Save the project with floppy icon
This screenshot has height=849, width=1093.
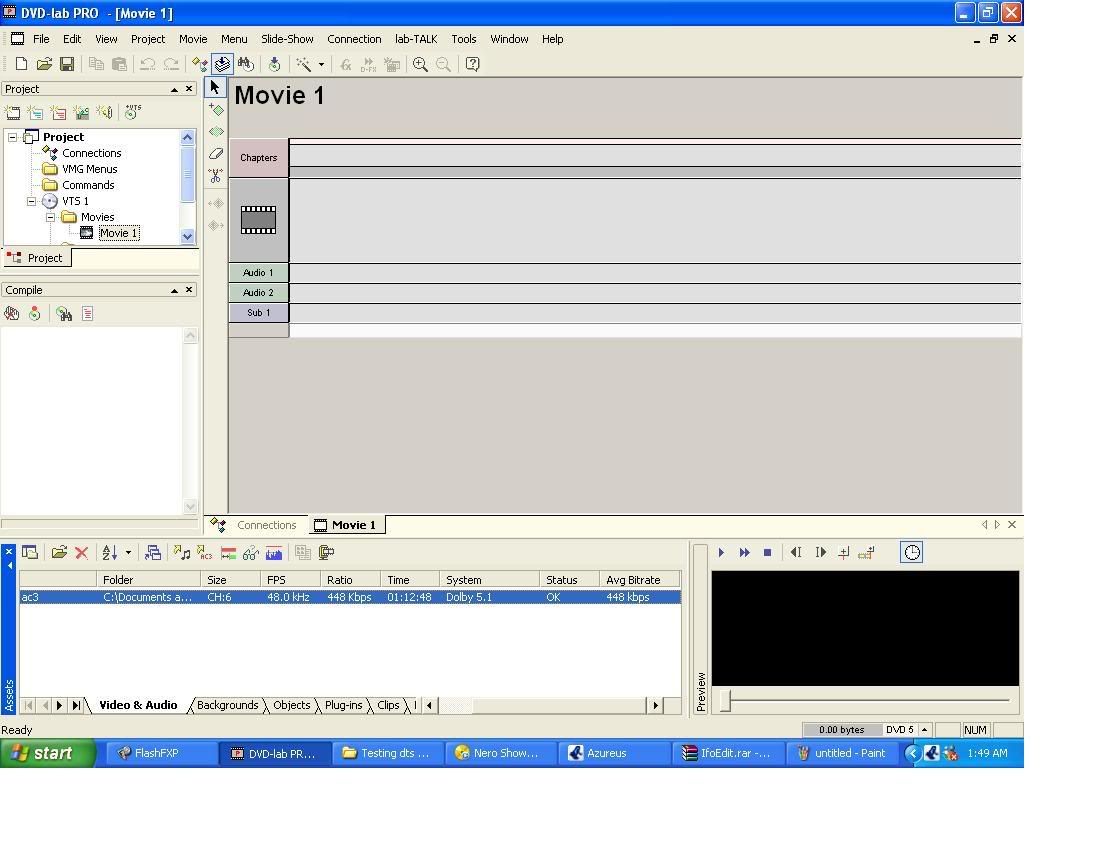[x=67, y=64]
